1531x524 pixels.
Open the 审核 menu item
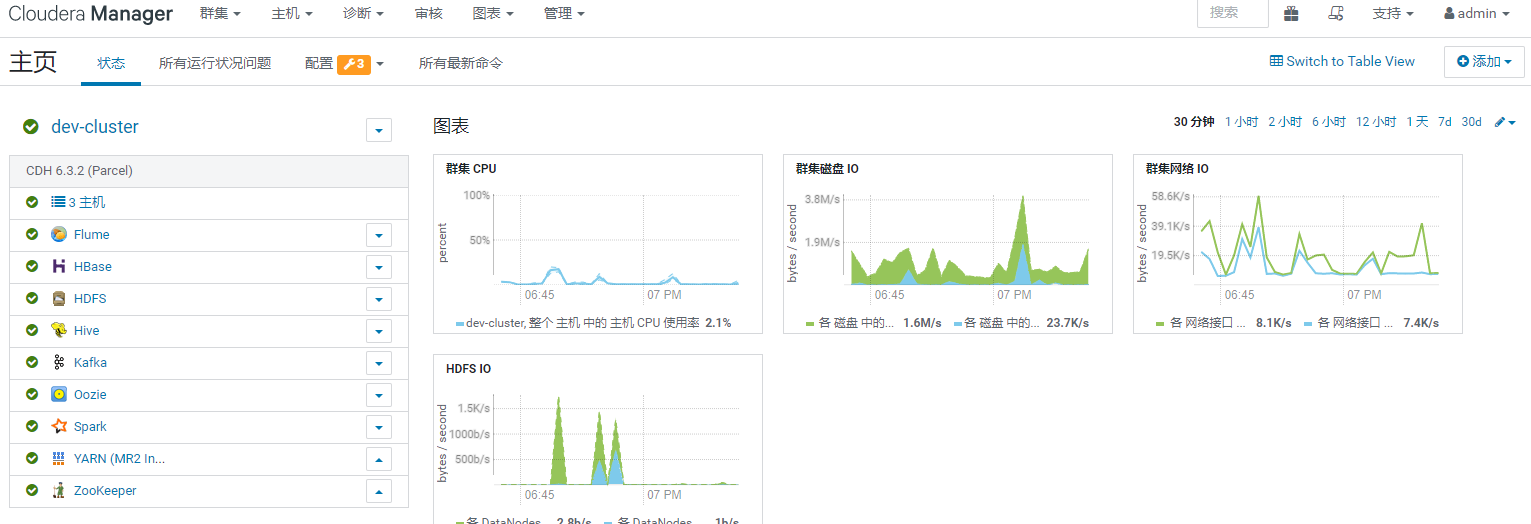coord(428,14)
